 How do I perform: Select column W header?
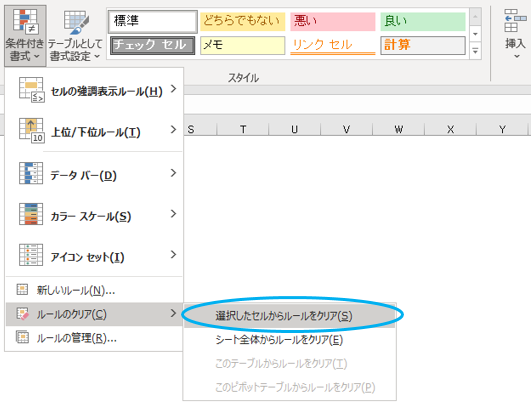[398, 129]
